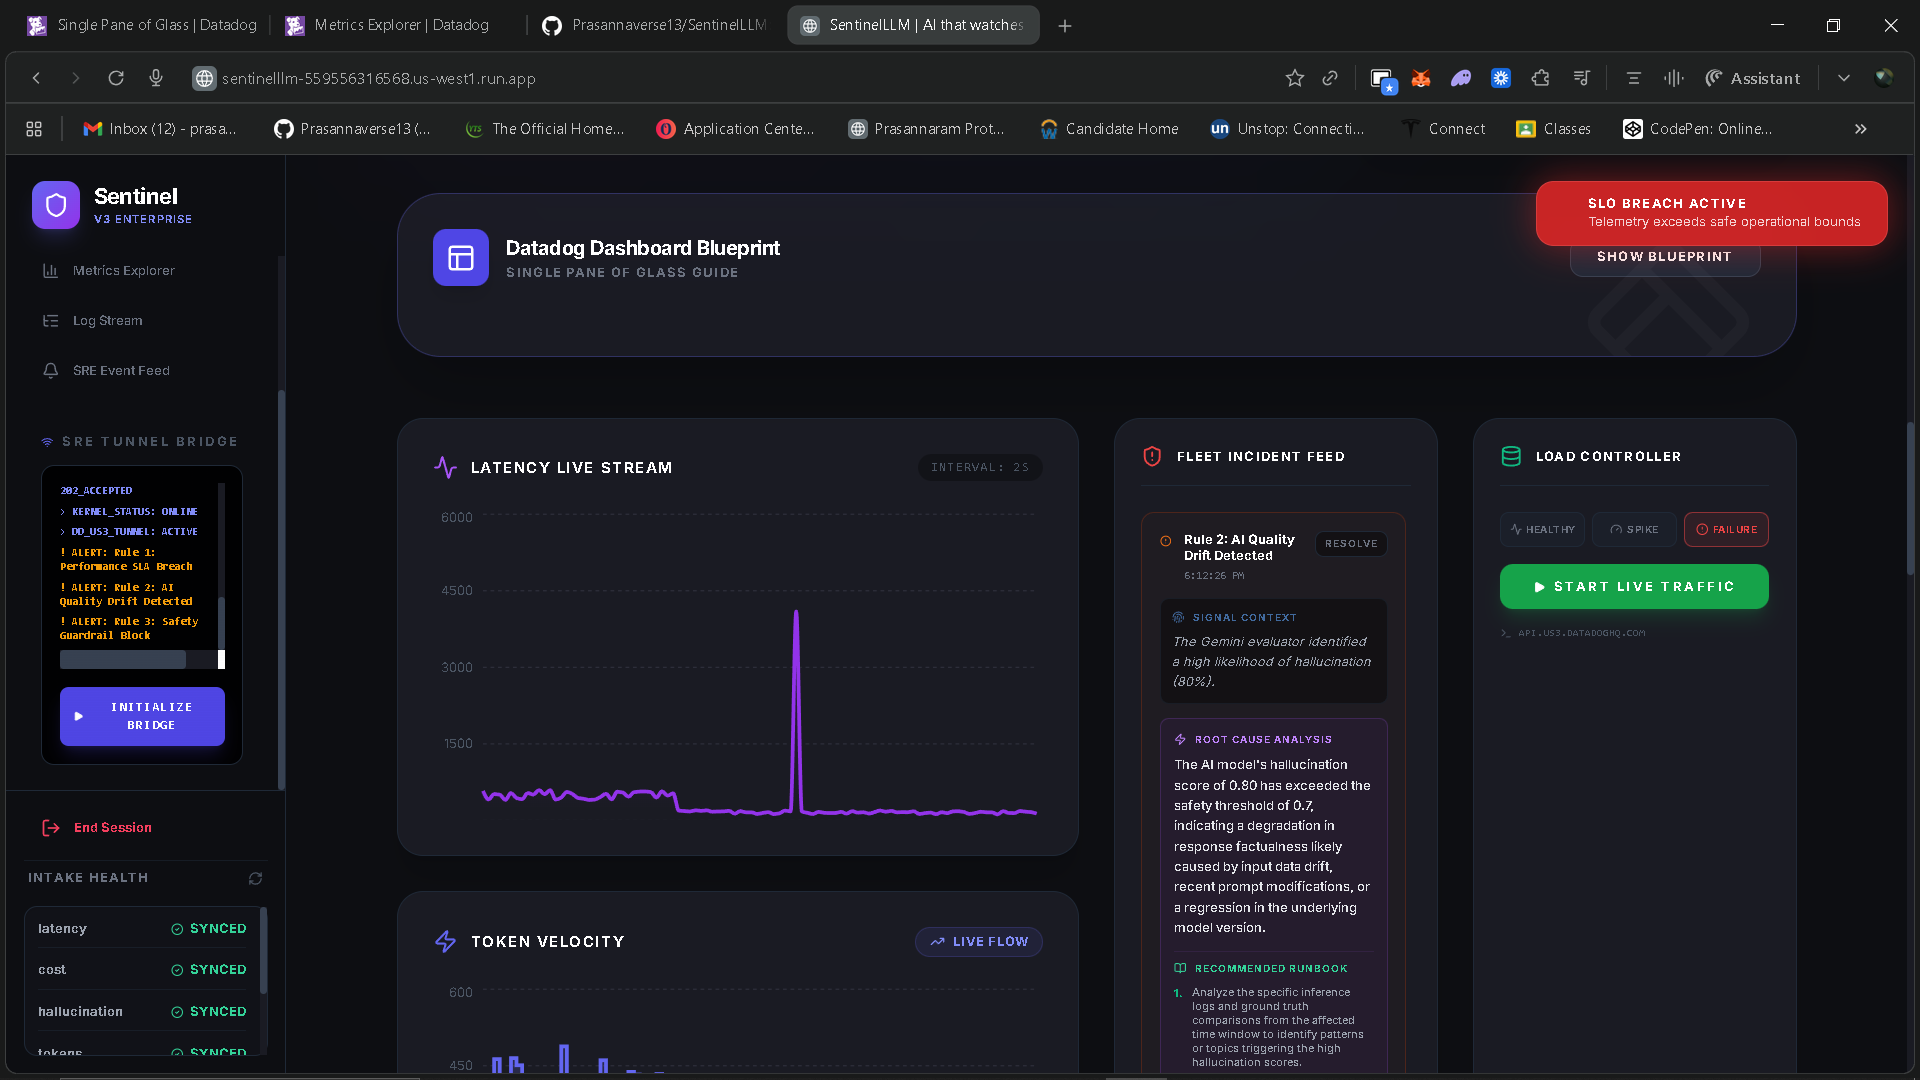Reload the page with the refresh icon
Image resolution: width=1920 pixels, height=1080 pixels.
pos(116,78)
